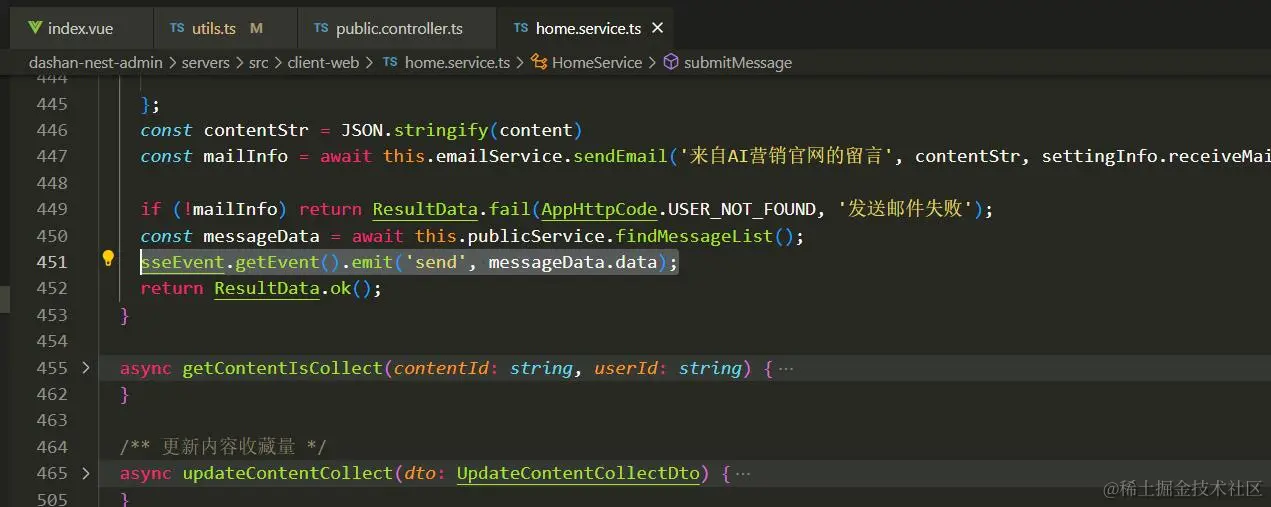Image resolution: width=1271 pixels, height=507 pixels.
Task: Click JSON.stringify call on line 446
Action: (x=416, y=130)
